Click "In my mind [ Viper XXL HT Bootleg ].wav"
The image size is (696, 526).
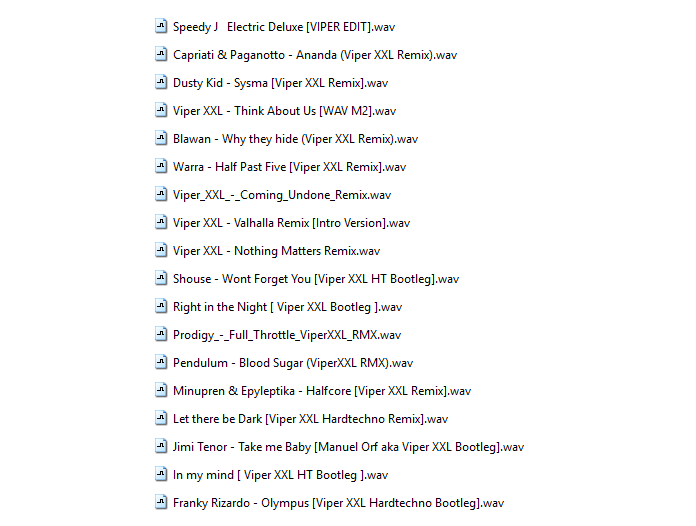click(281, 475)
